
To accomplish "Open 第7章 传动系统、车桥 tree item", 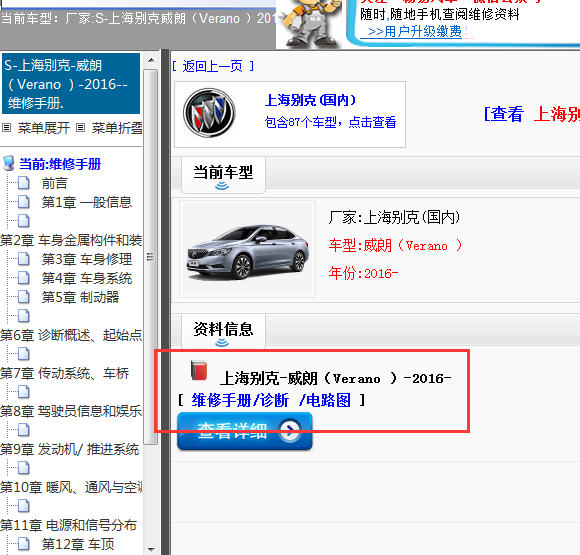I will coord(64,373).
